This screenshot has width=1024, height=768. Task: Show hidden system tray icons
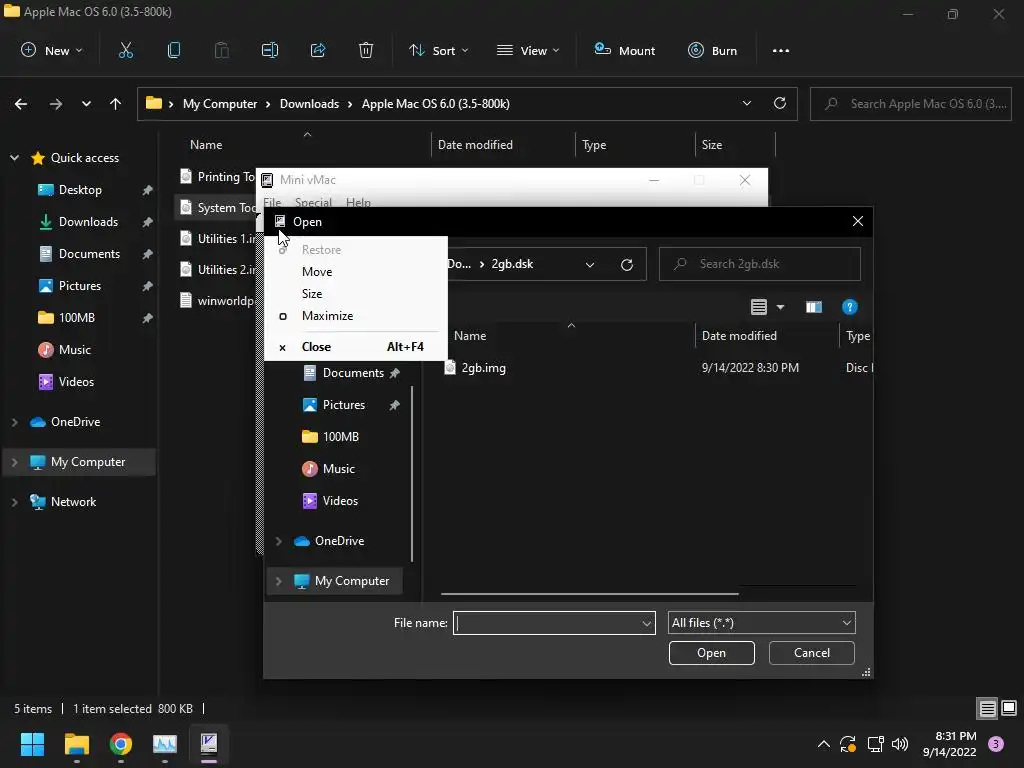coord(824,744)
